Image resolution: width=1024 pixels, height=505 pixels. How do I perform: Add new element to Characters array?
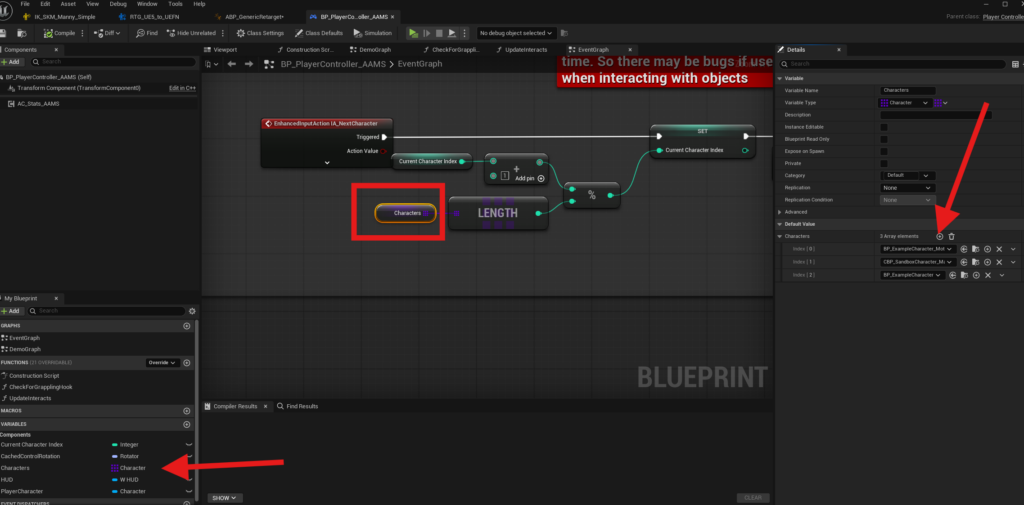click(x=939, y=236)
